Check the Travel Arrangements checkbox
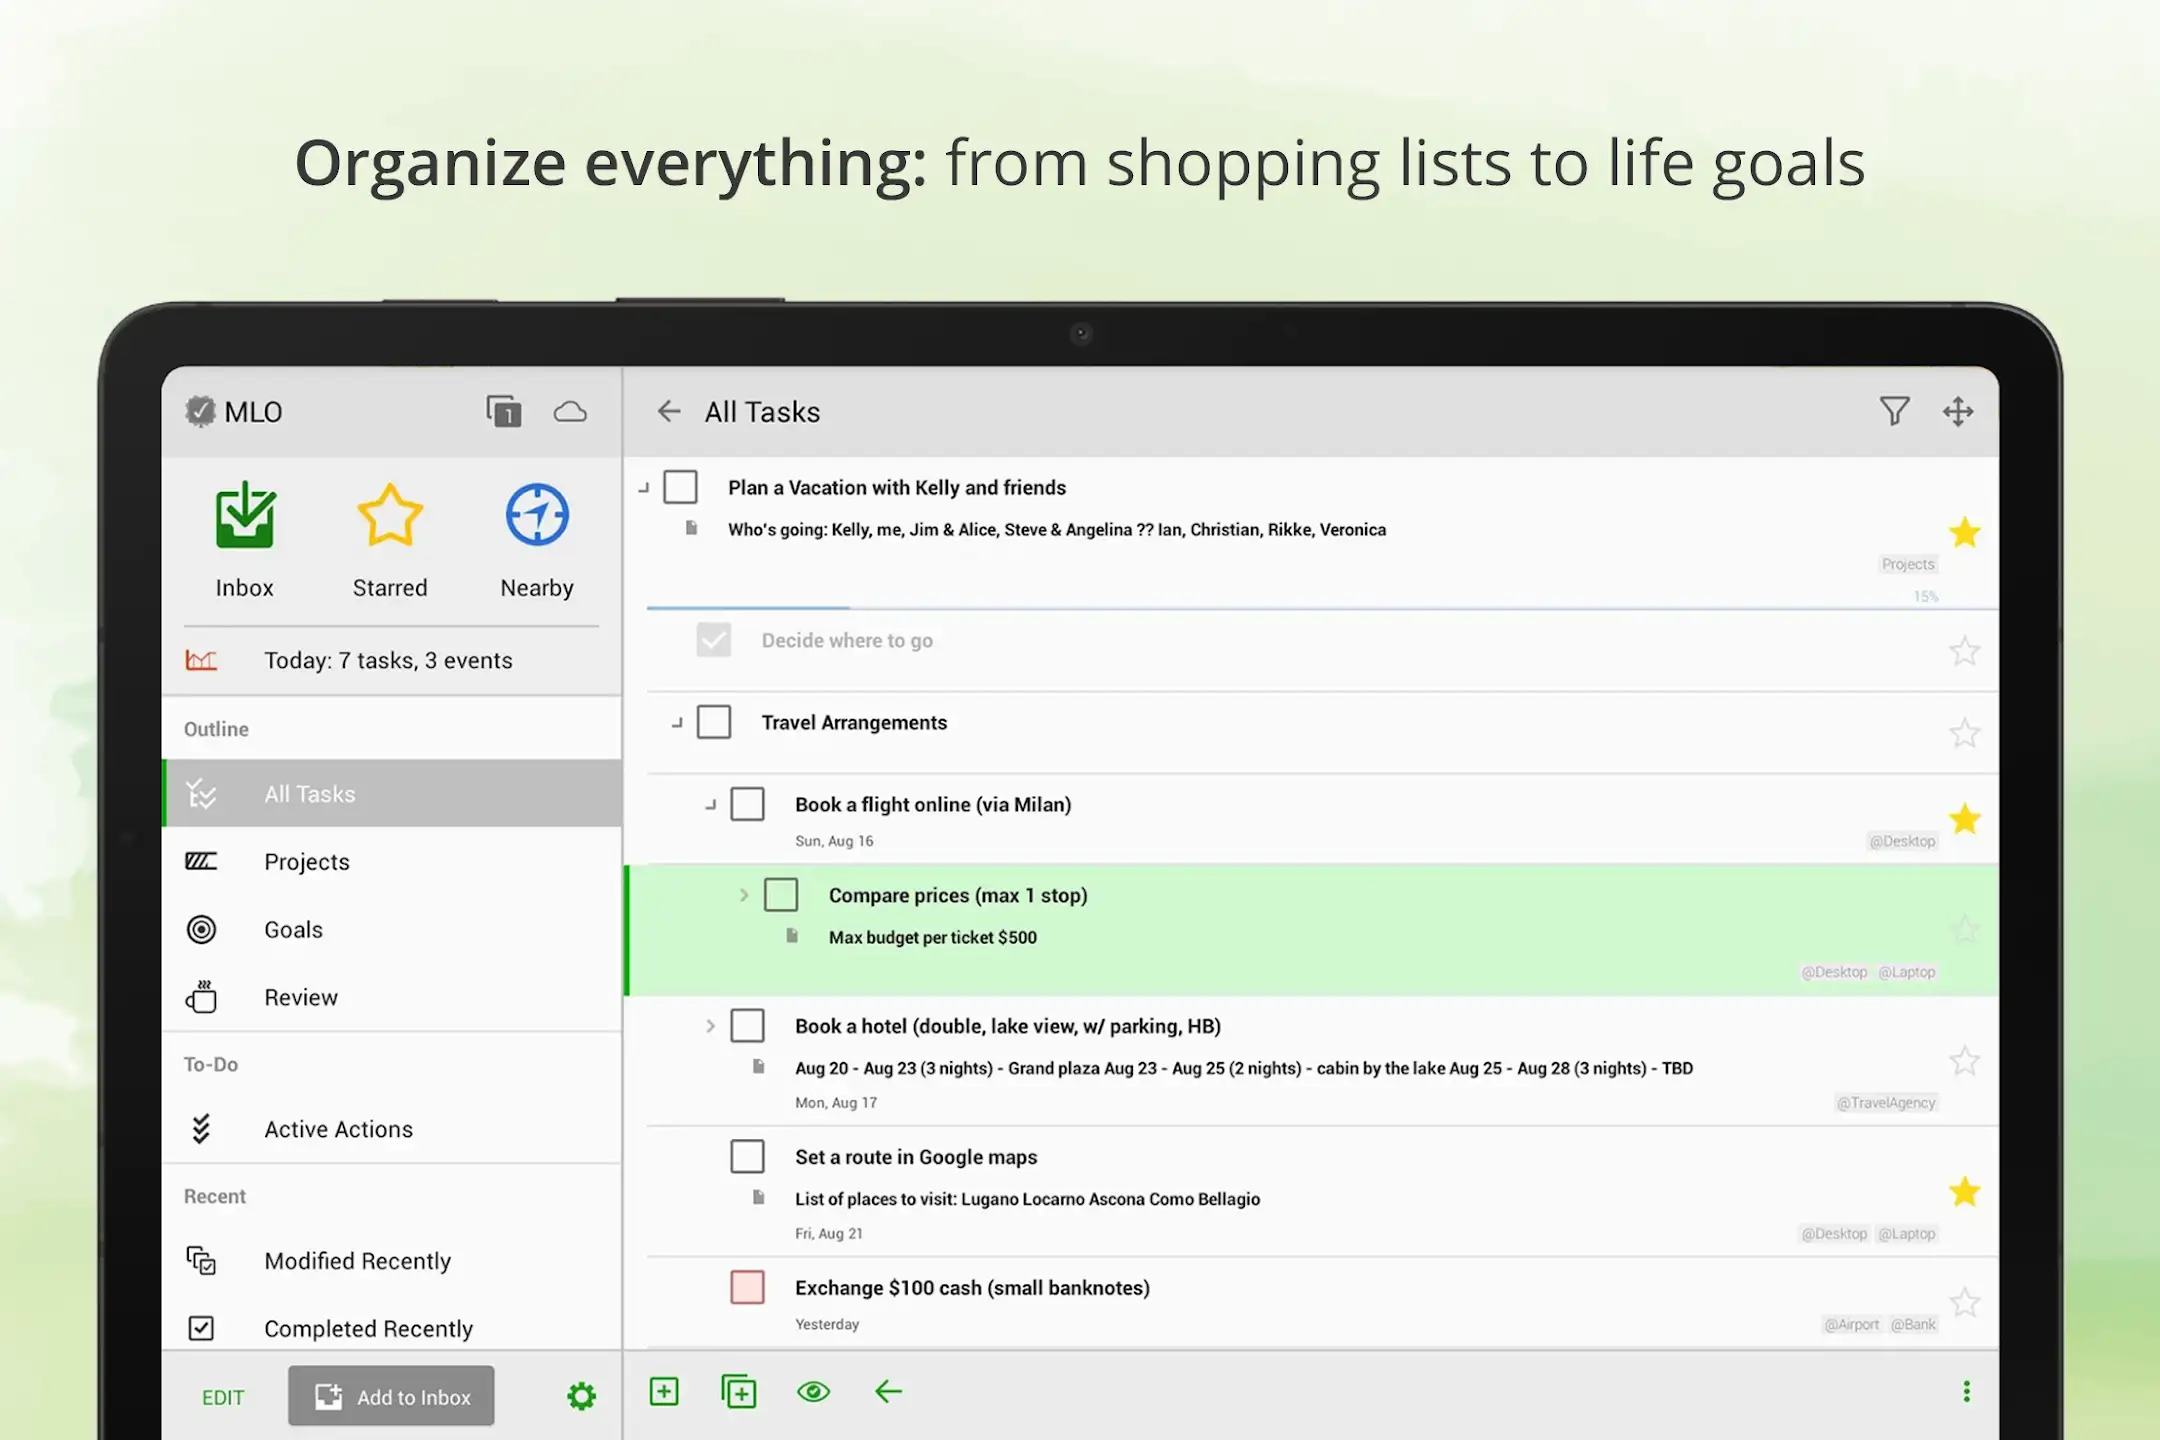Image resolution: width=2160 pixels, height=1440 pixels. click(714, 722)
